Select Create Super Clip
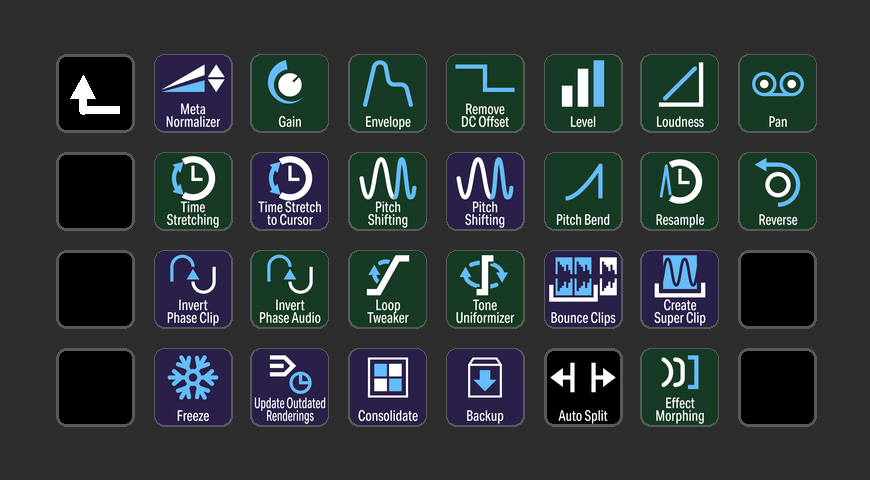870x480 pixels. coord(680,289)
